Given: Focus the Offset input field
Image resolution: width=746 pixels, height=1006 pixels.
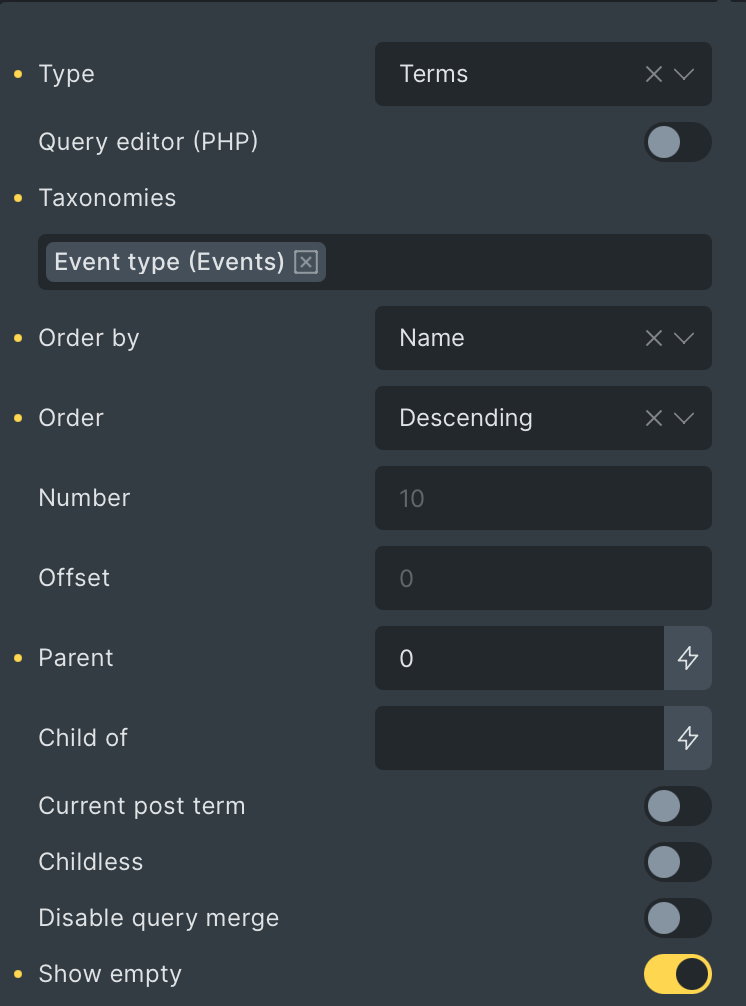Looking at the screenshot, I should [x=543, y=578].
